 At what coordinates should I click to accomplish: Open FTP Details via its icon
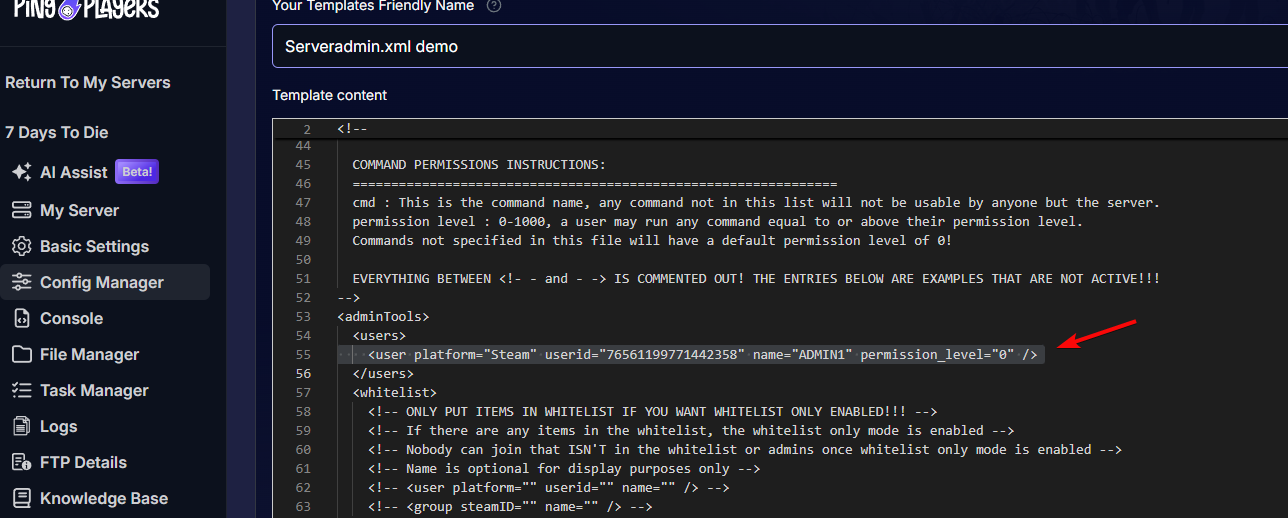coord(21,462)
